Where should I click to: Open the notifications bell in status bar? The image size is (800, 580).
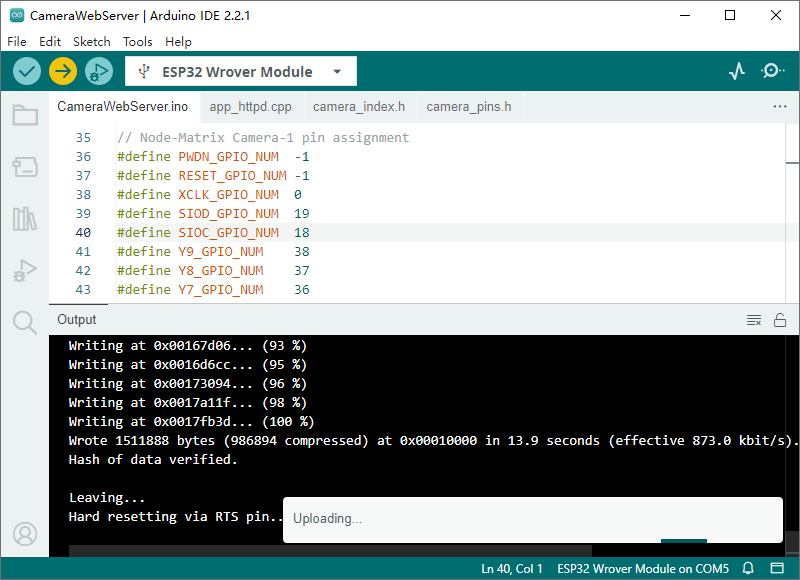[748, 569]
